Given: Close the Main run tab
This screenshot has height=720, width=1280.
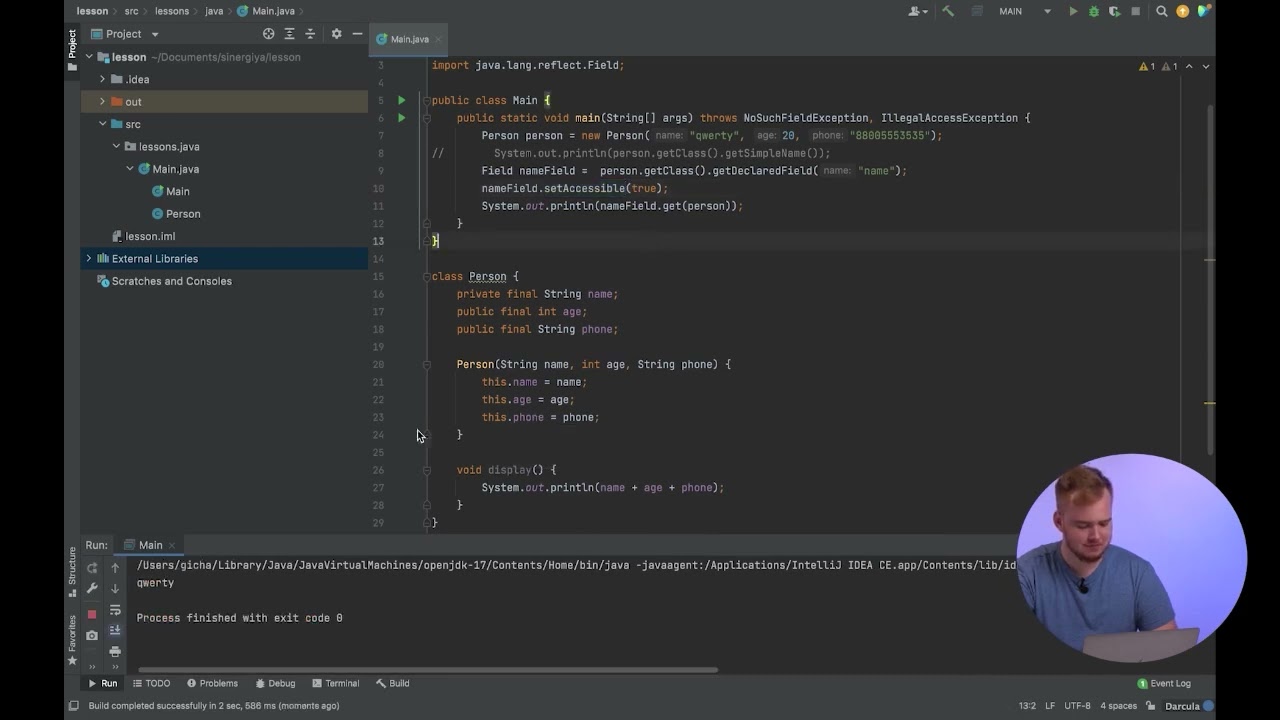Looking at the screenshot, I should point(172,545).
